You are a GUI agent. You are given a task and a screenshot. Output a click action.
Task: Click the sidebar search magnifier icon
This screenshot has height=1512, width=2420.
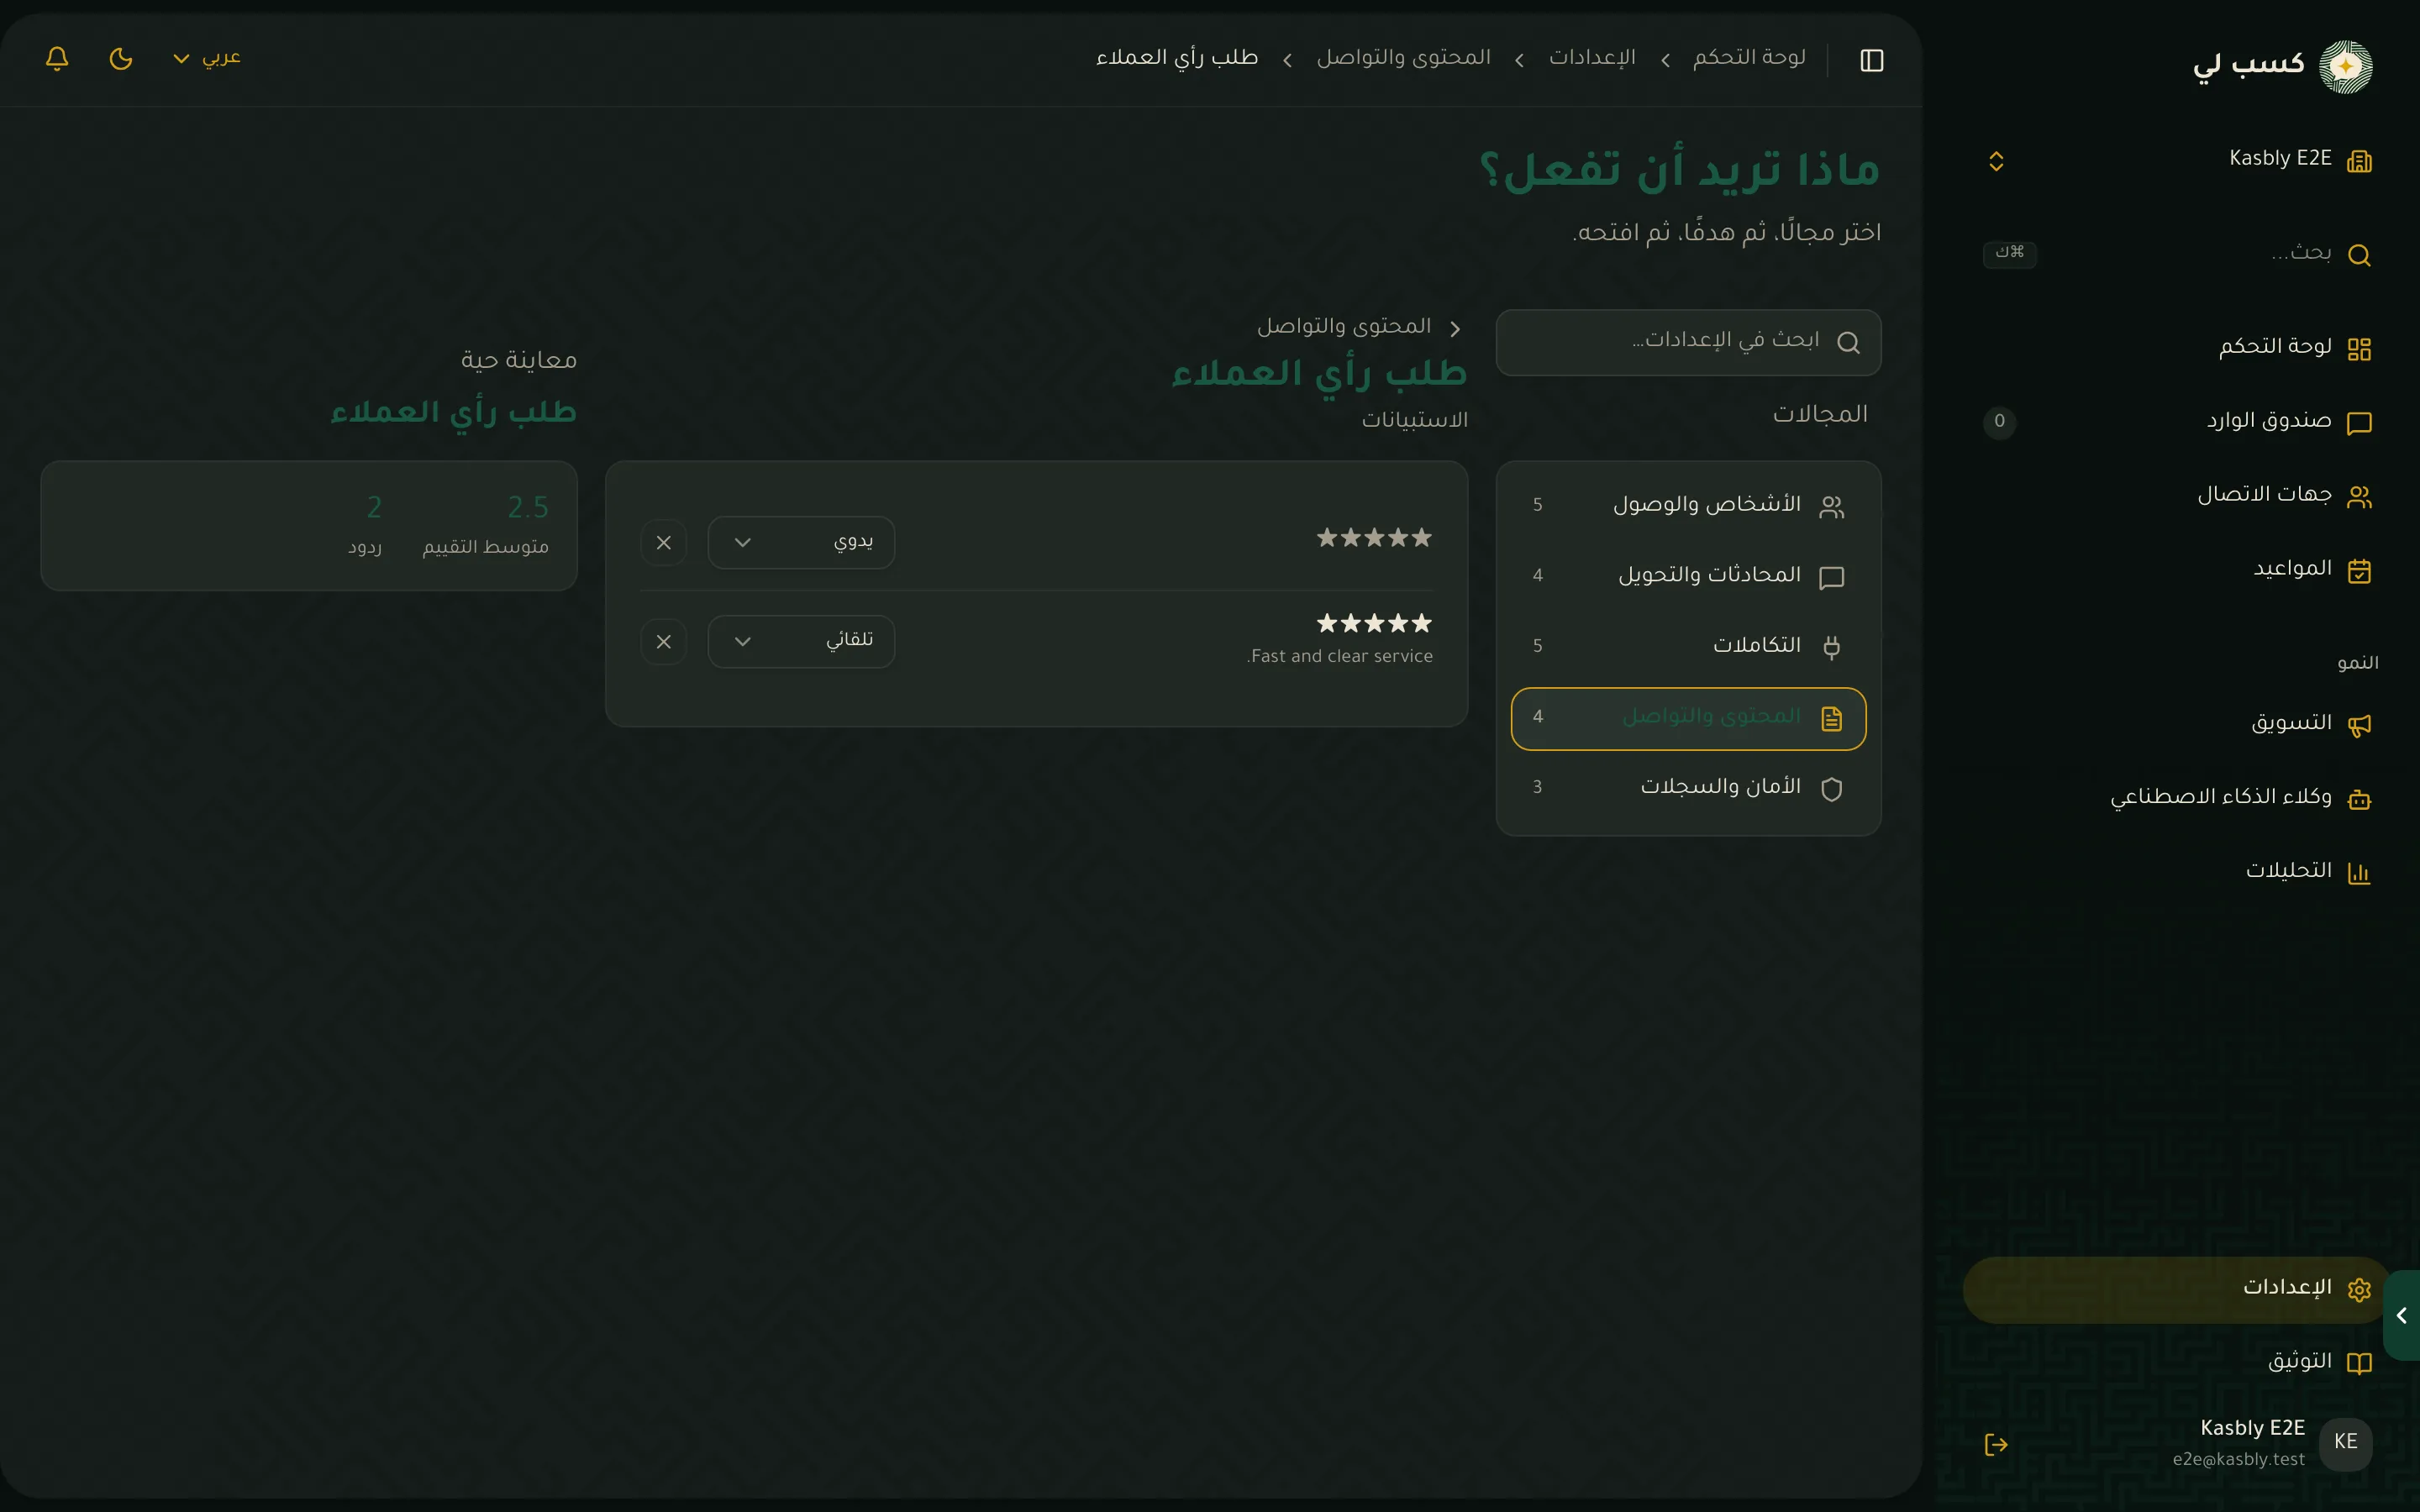tap(2359, 255)
